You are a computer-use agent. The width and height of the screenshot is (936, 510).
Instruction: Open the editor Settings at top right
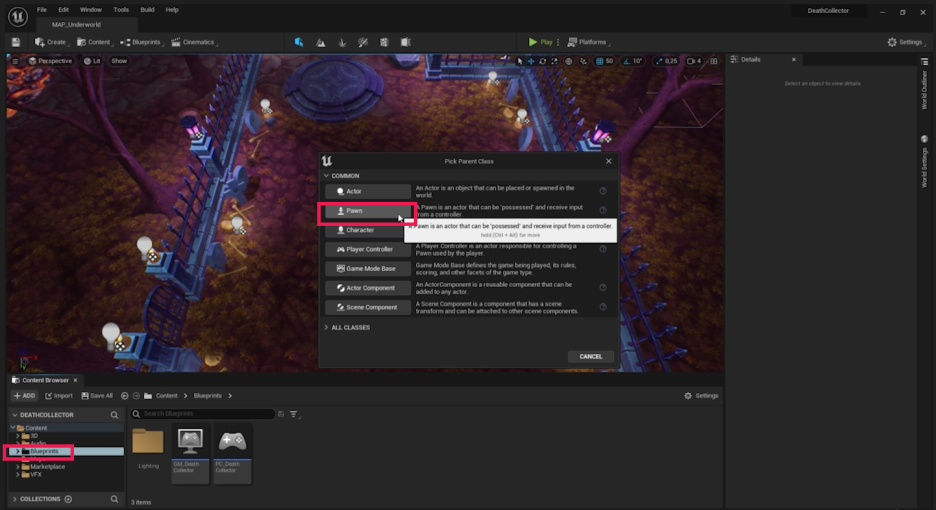[x=905, y=42]
